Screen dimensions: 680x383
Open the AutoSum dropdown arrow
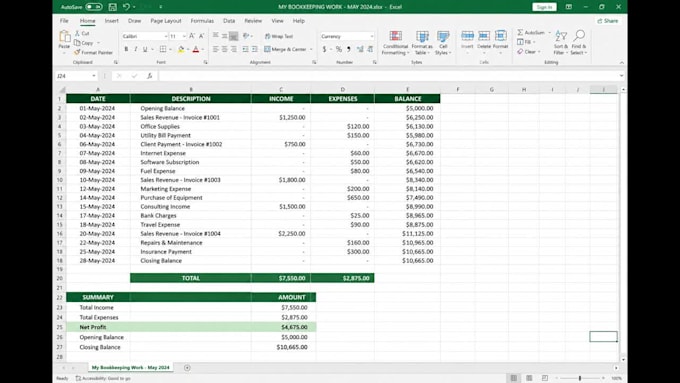pyautogui.click(x=549, y=33)
